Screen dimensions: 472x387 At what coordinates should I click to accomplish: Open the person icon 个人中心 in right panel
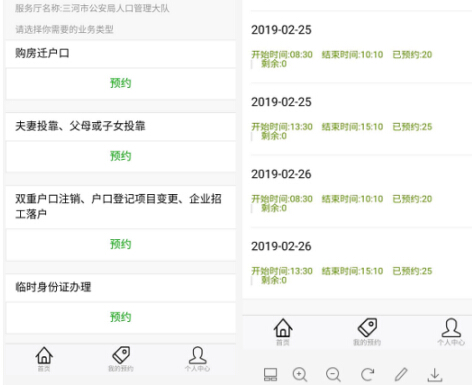451,328
